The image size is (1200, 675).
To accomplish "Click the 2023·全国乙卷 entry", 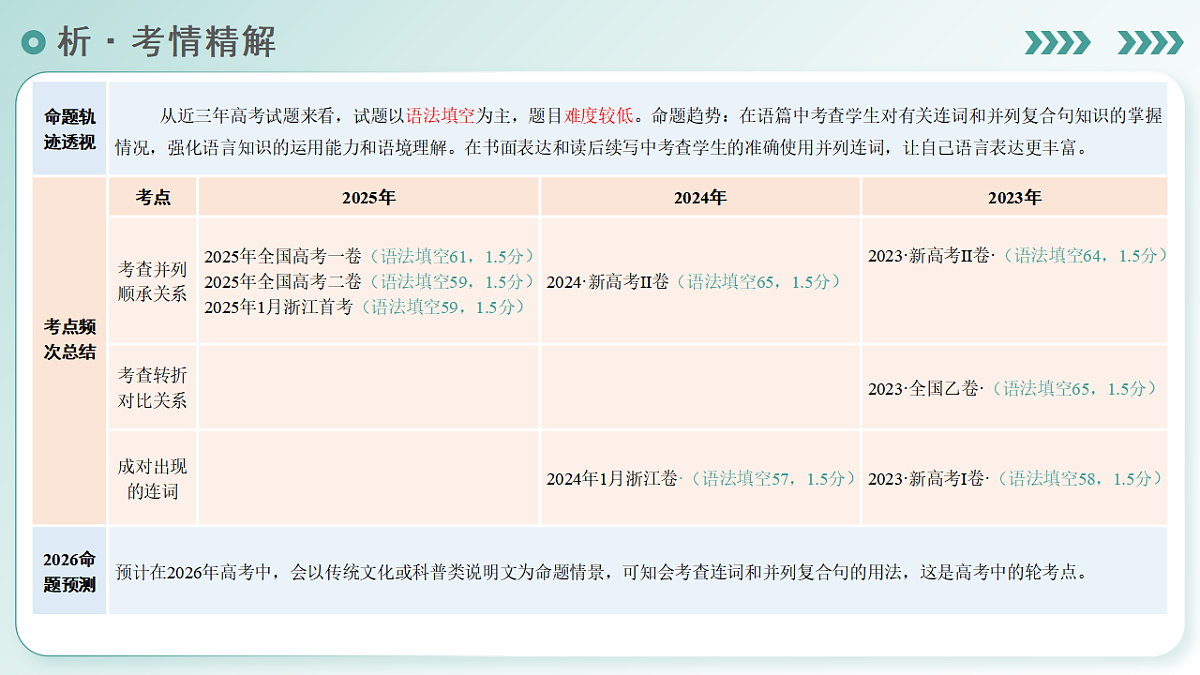I will 1013,389.
